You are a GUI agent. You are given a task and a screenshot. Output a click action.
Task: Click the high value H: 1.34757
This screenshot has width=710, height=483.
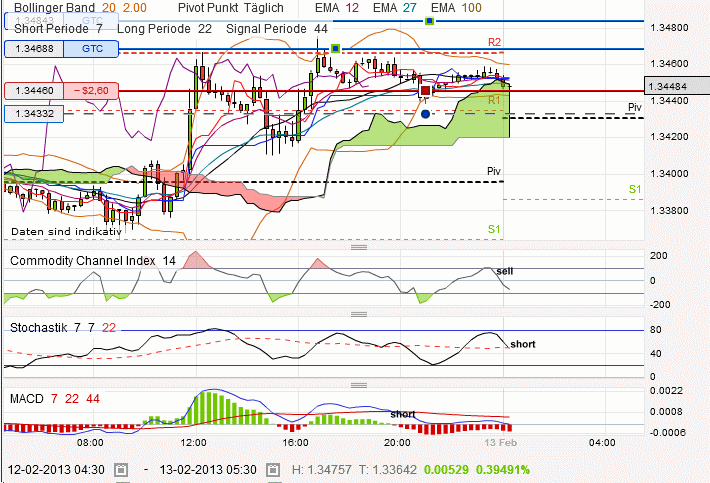click(321, 470)
